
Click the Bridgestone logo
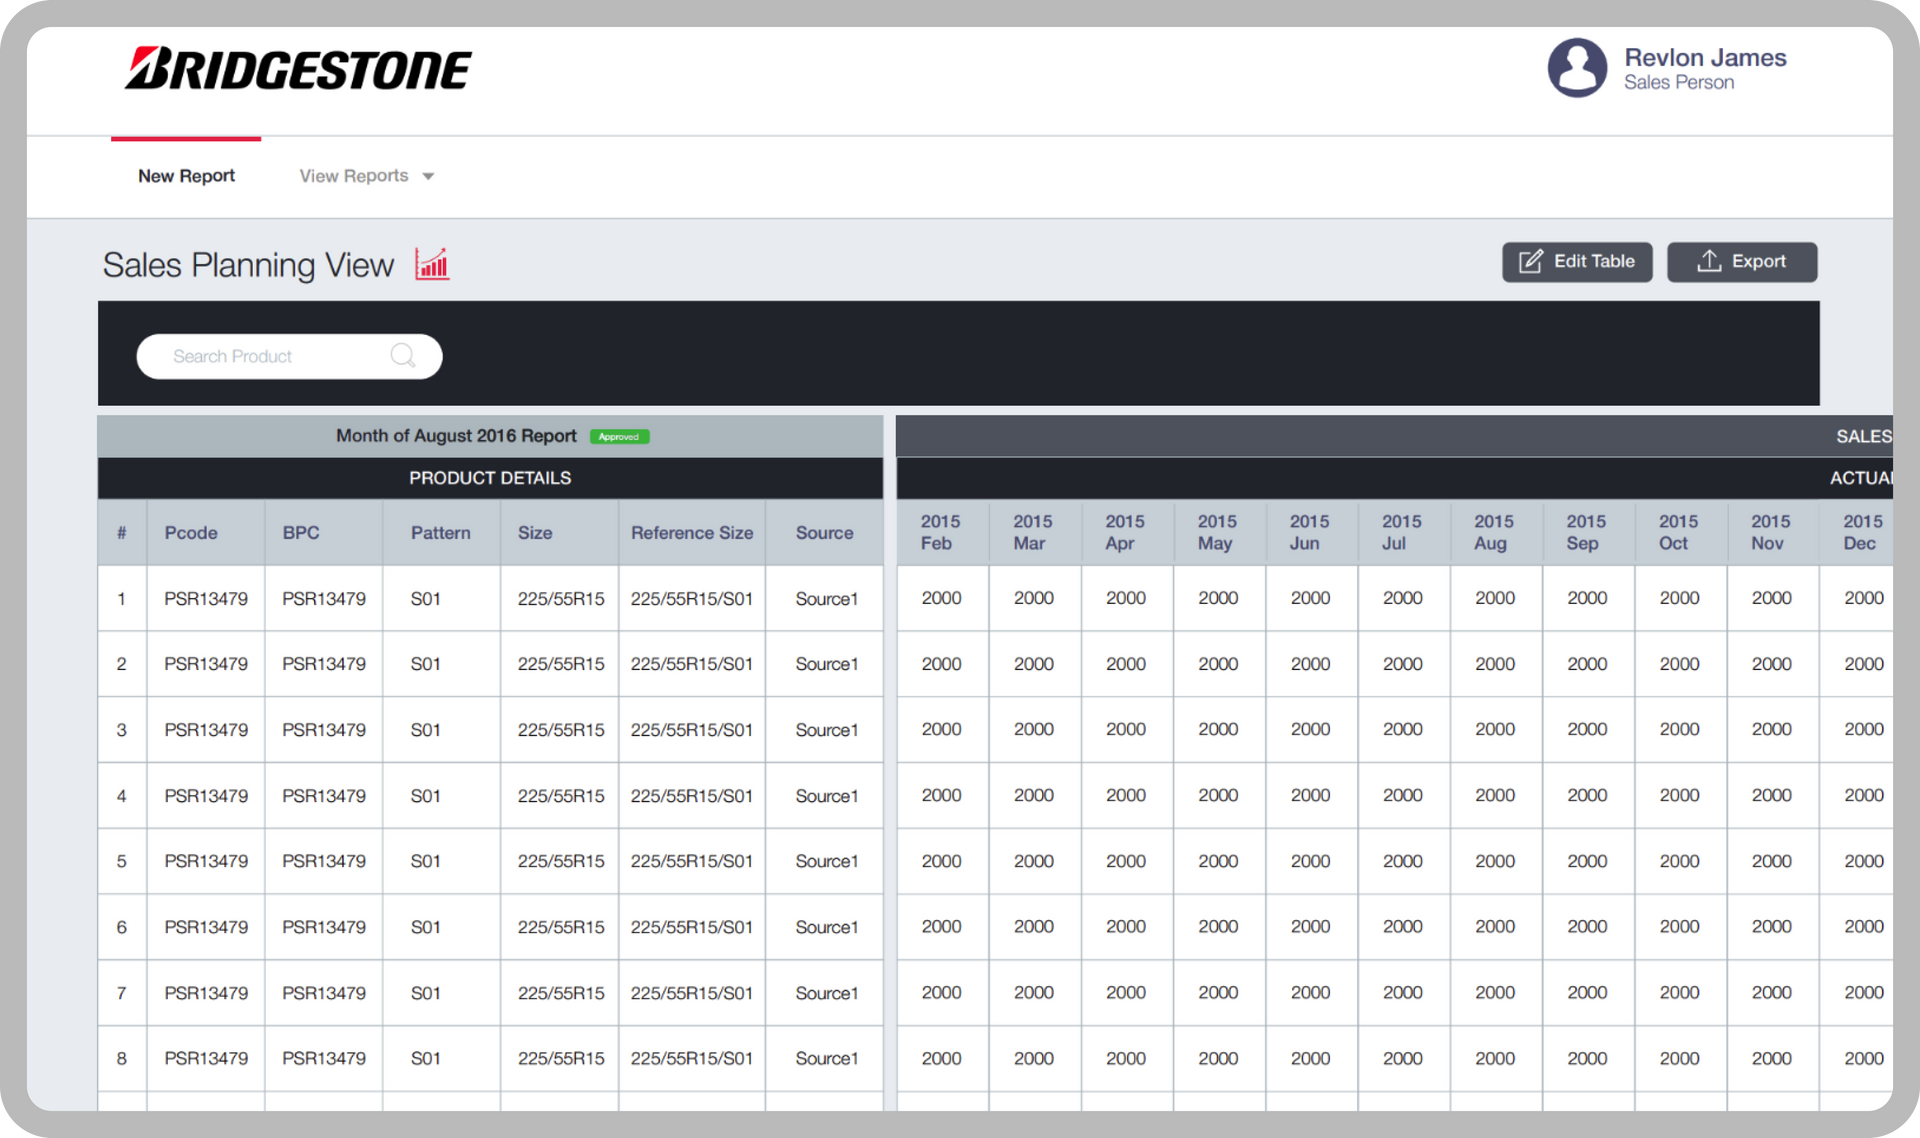point(298,69)
